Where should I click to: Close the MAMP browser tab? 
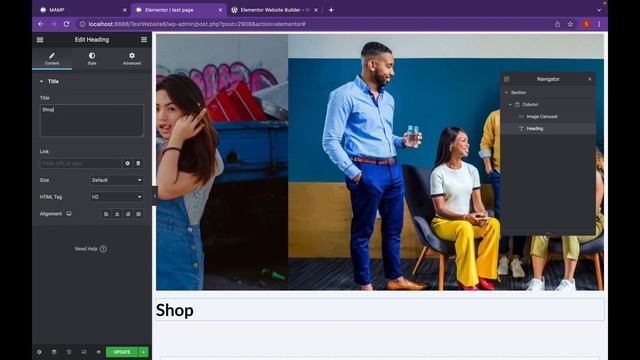tap(124, 10)
